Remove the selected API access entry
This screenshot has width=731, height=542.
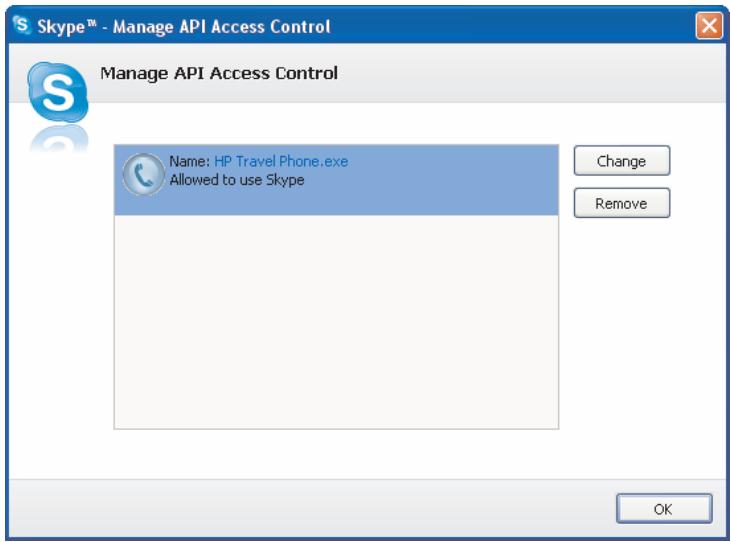click(621, 203)
